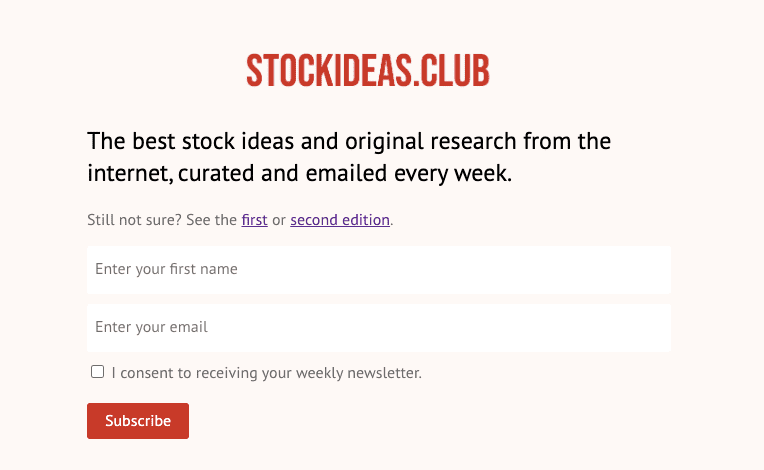The image size is (764, 470).
Task: Click the Subscribe button
Action: (138, 421)
